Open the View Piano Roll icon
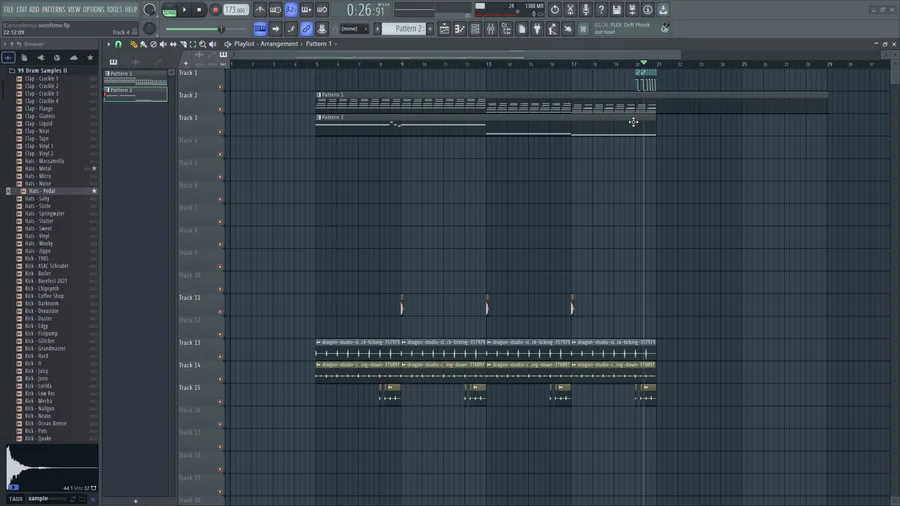This screenshot has height=506, width=900. tap(460, 29)
